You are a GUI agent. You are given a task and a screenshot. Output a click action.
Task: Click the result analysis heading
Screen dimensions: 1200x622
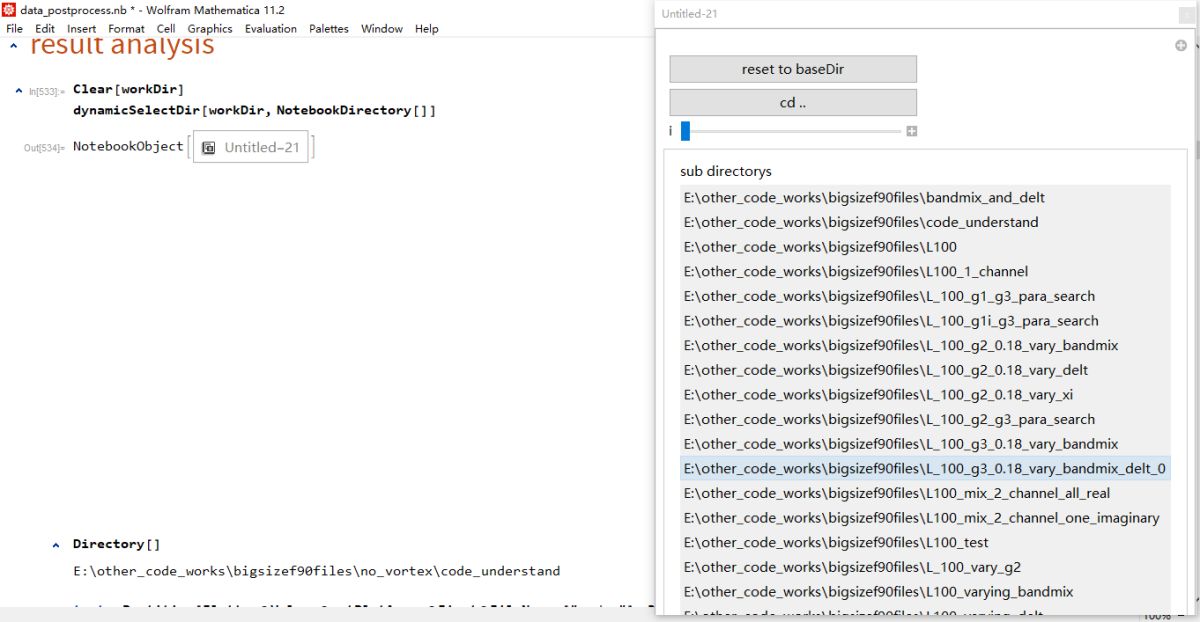click(122, 46)
